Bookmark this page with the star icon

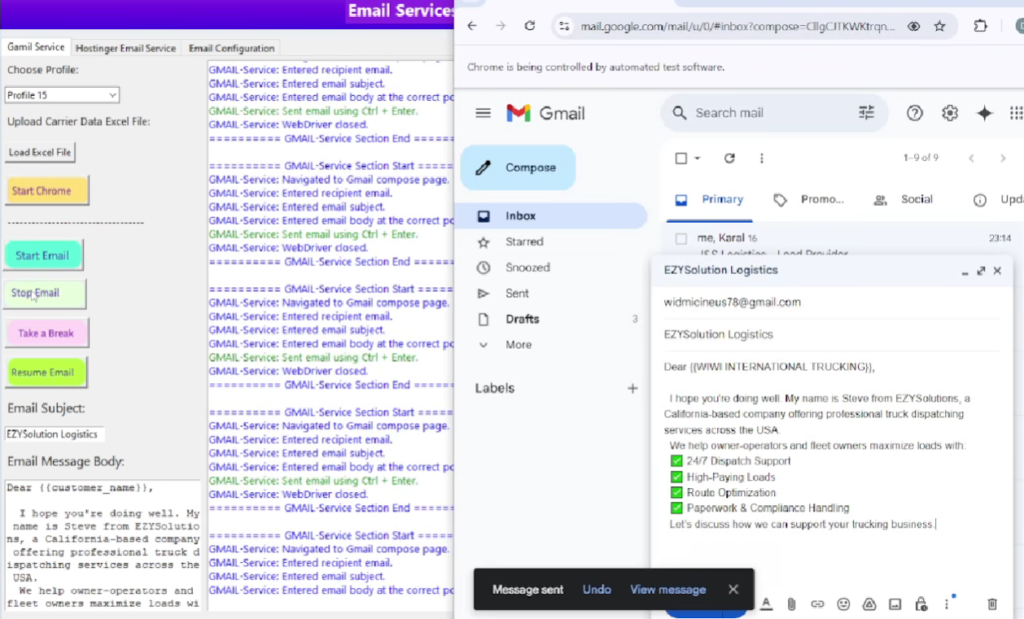pyautogui.click(x=940, y=26)
